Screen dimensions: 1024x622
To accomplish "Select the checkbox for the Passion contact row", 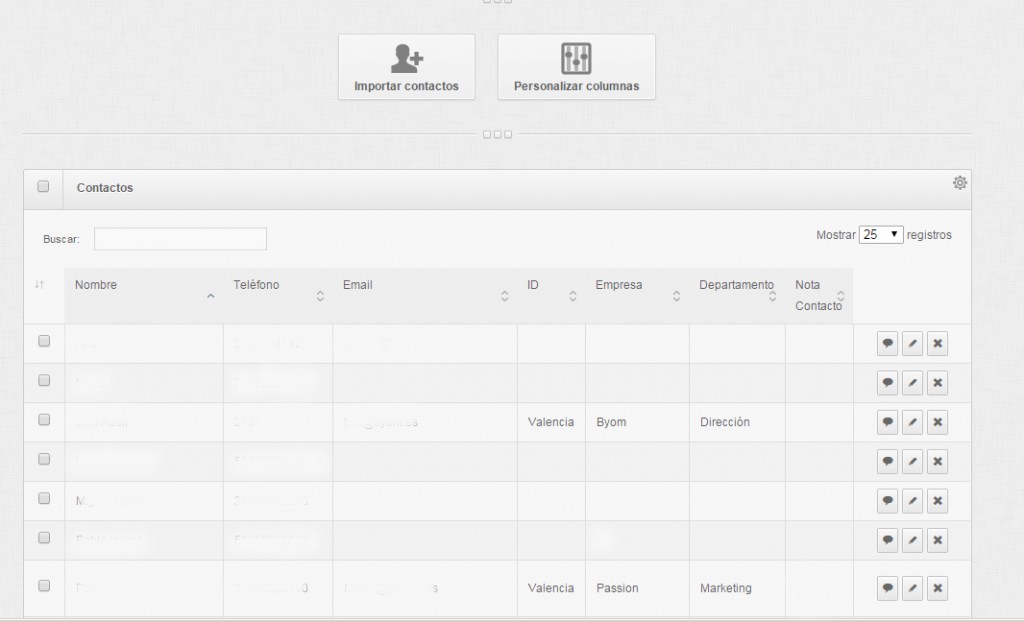I will (44, 586).
